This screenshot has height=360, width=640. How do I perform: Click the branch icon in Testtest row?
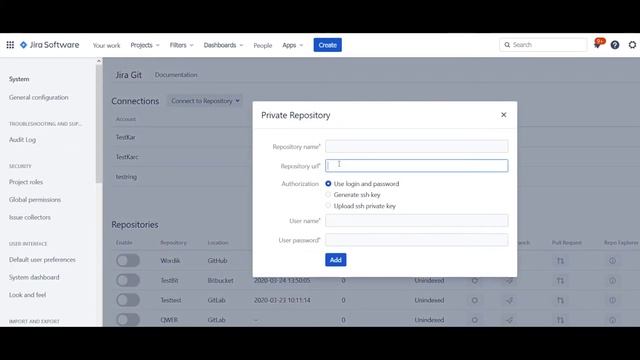coord(509,300)
